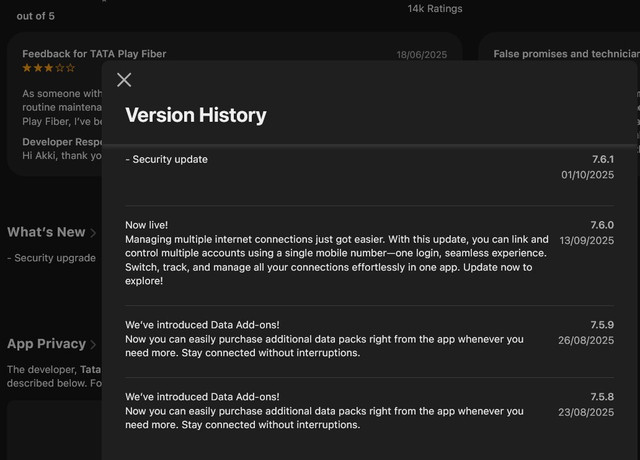This screenshot has height=460, width=640.
Task: Click the What's New heading text
Action: [46, 232]
